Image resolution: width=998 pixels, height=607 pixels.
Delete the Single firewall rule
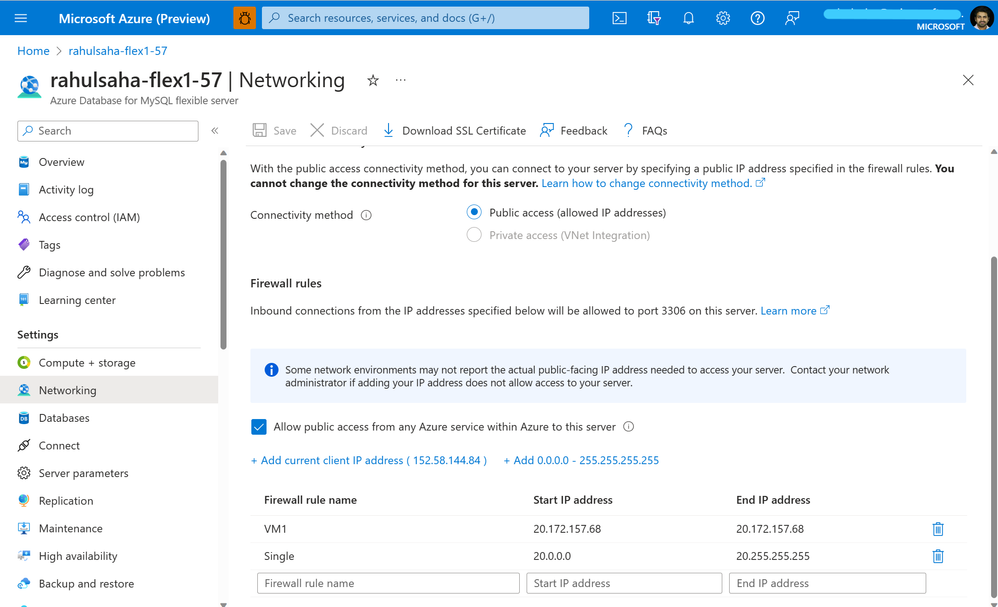pos(938,556)
